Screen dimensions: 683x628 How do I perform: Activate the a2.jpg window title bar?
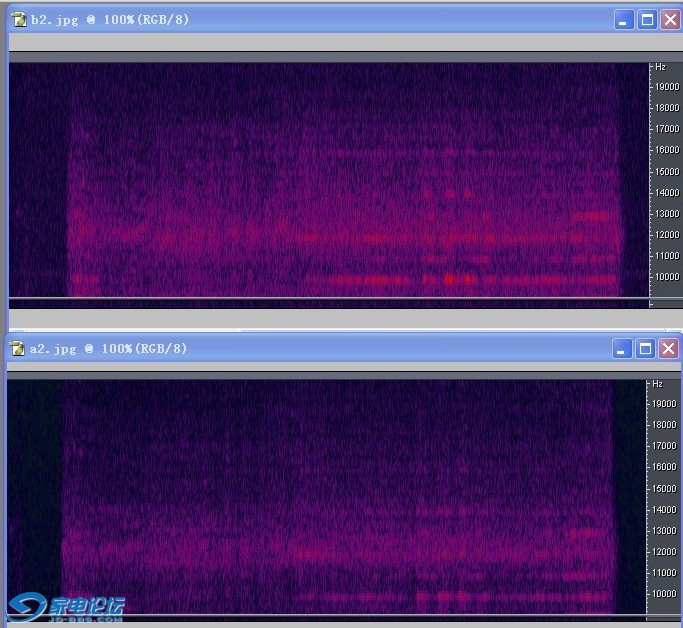tap(350, 348)
